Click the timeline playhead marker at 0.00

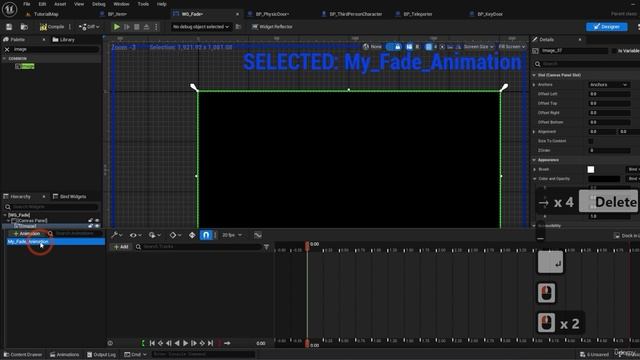[x=307, y=245]
